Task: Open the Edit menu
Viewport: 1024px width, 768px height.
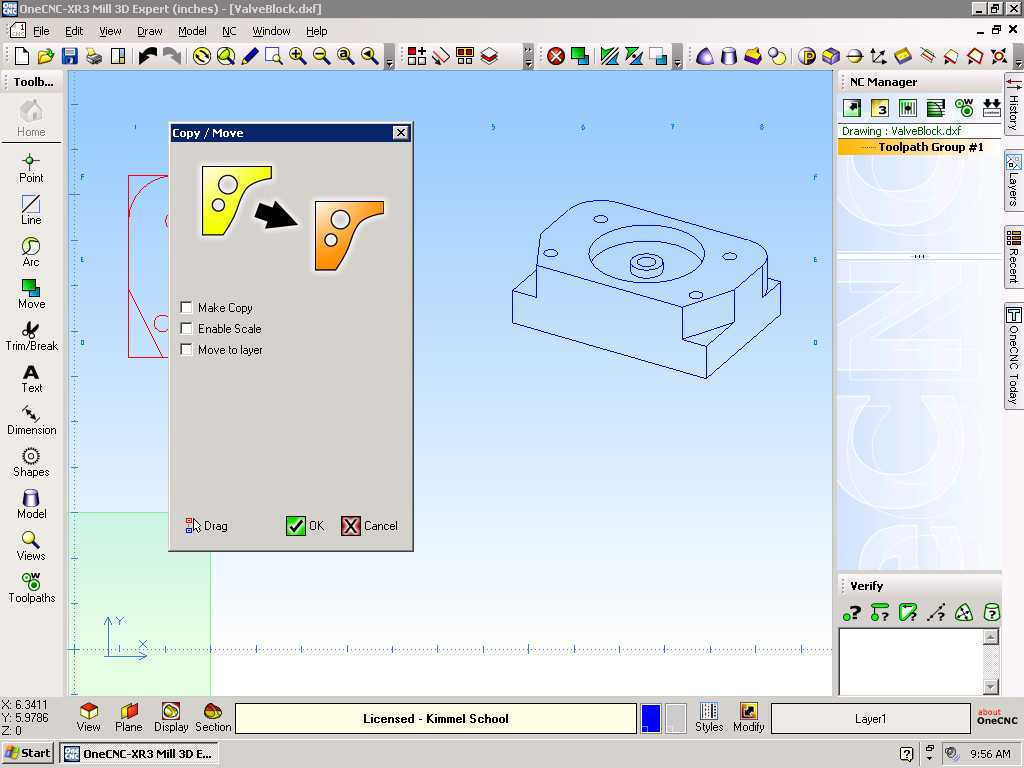Action: pyautogui.click(x=74, y=31)
